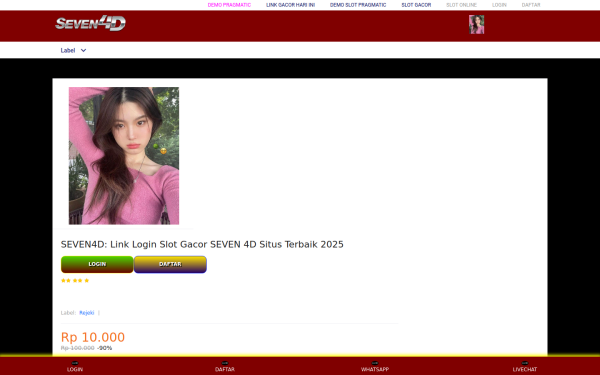The image size is (600, 375).
Task: Select the Rp 10.000 price text
Action: [93, 337]
